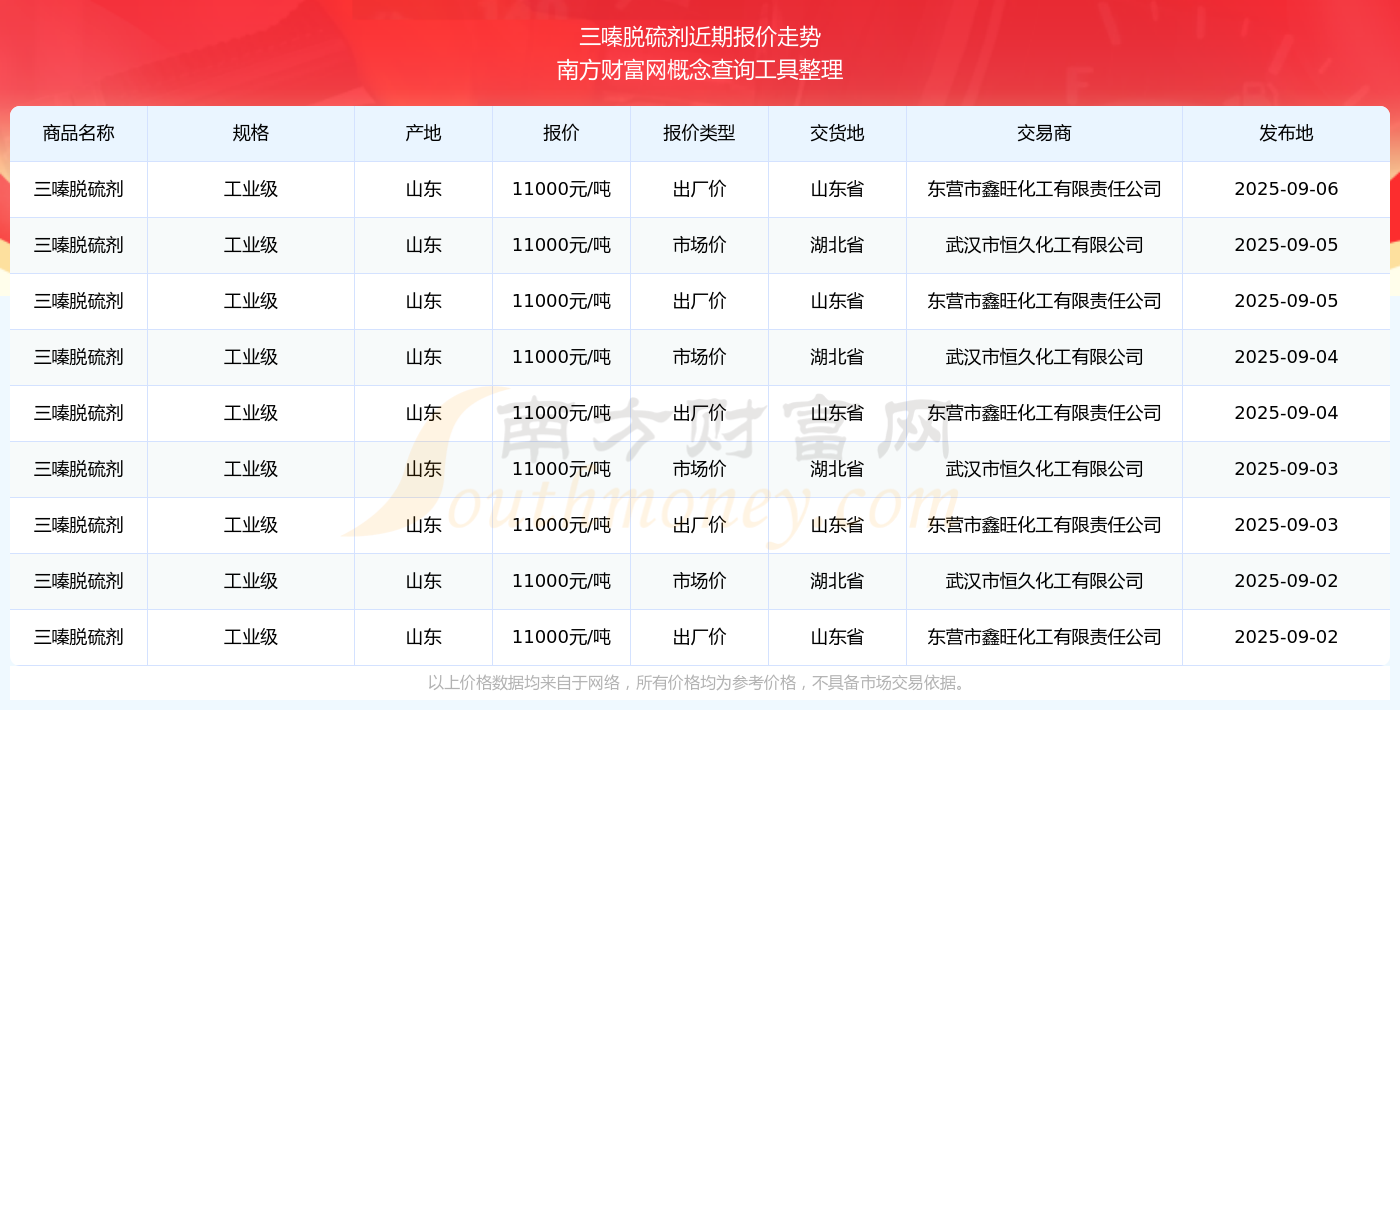
Task: Click date 2025-09-05 in the 武汉市恒久化工 row
Action: coord(1287,246)
